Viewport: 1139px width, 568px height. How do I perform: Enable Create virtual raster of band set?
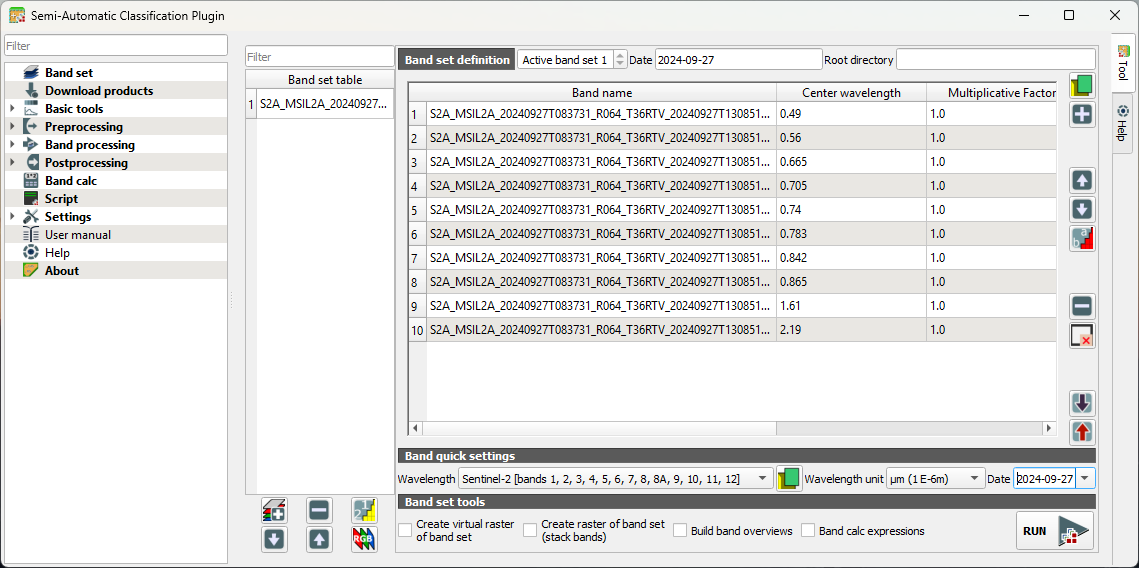pos(405,531)
